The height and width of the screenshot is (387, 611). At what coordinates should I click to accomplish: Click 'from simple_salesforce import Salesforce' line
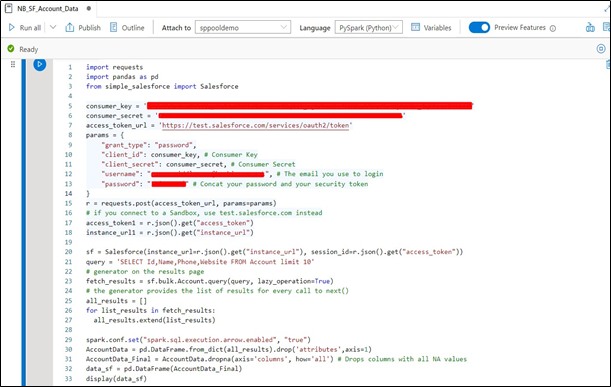162,87
